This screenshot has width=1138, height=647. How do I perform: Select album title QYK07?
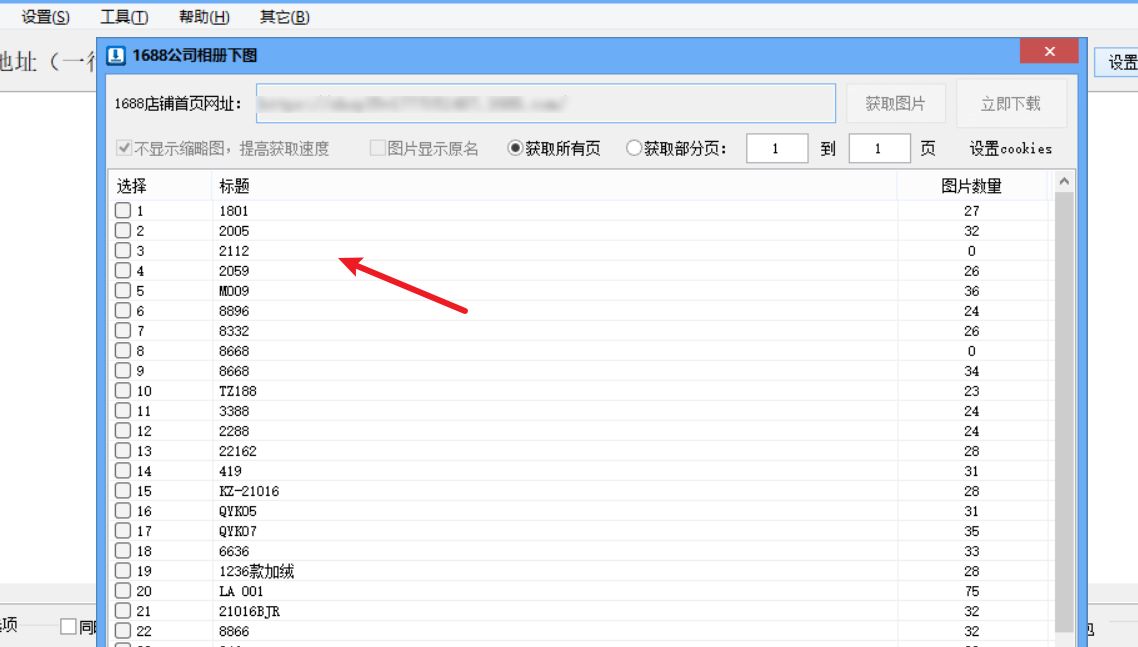click(237, 532)
